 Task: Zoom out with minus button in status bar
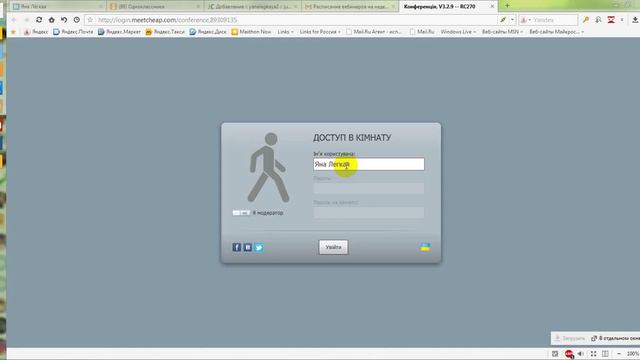[x=619, y=354]
